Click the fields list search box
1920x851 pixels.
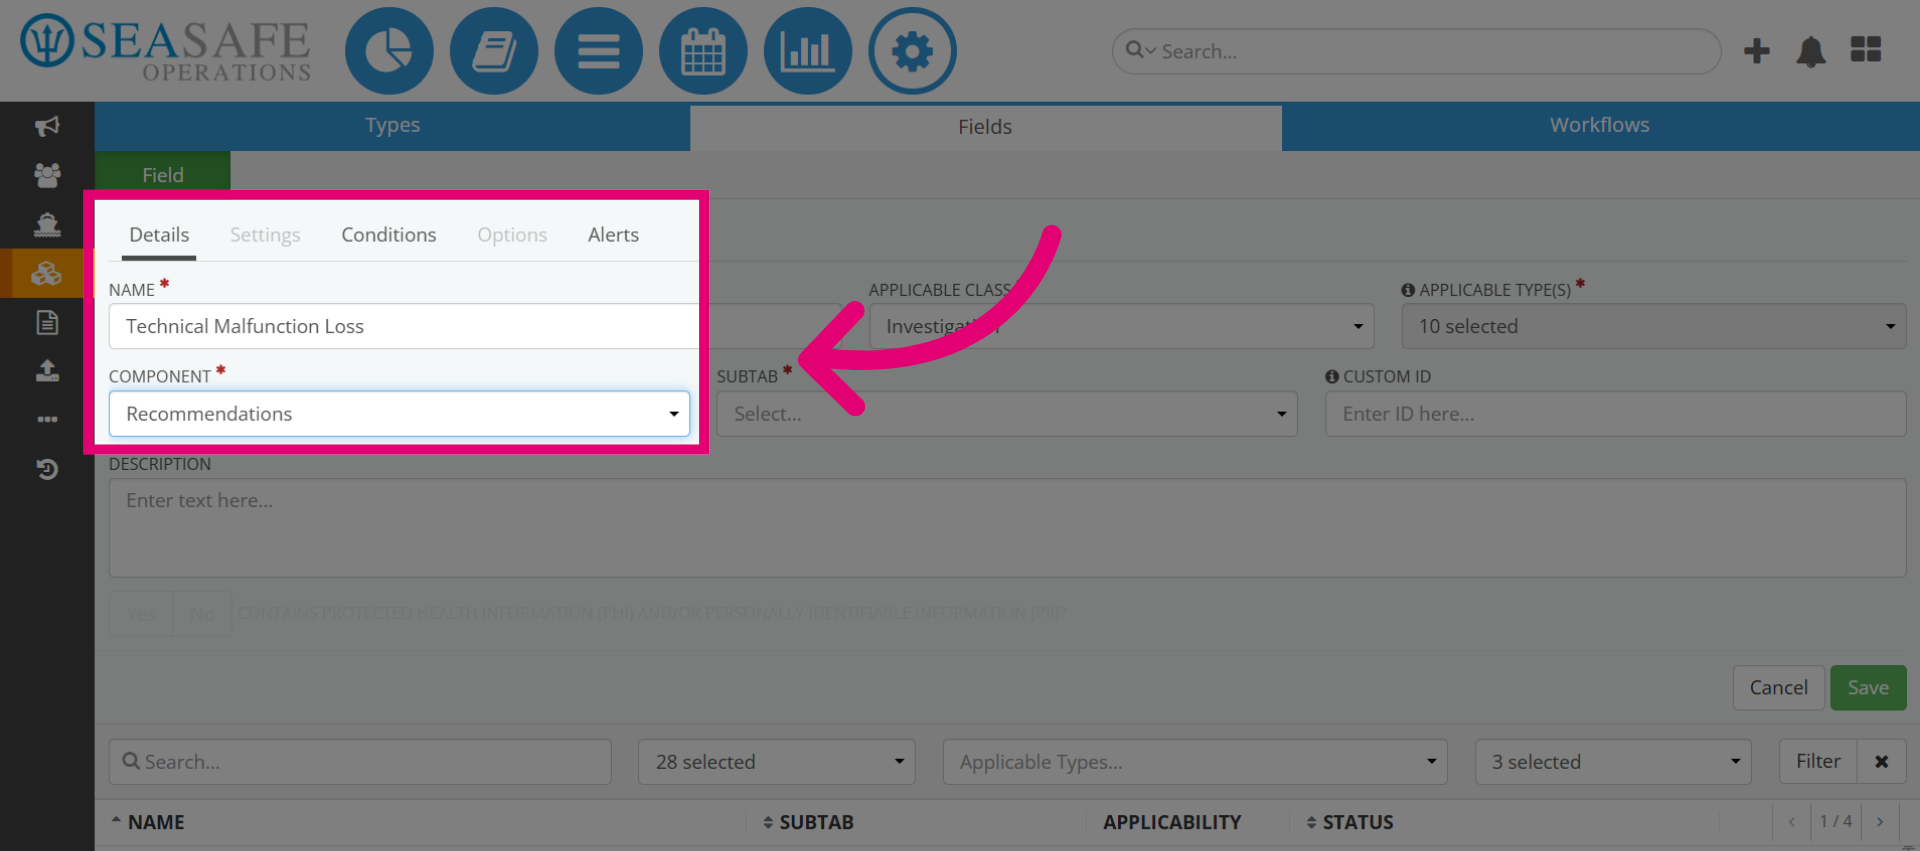[360, 762]
